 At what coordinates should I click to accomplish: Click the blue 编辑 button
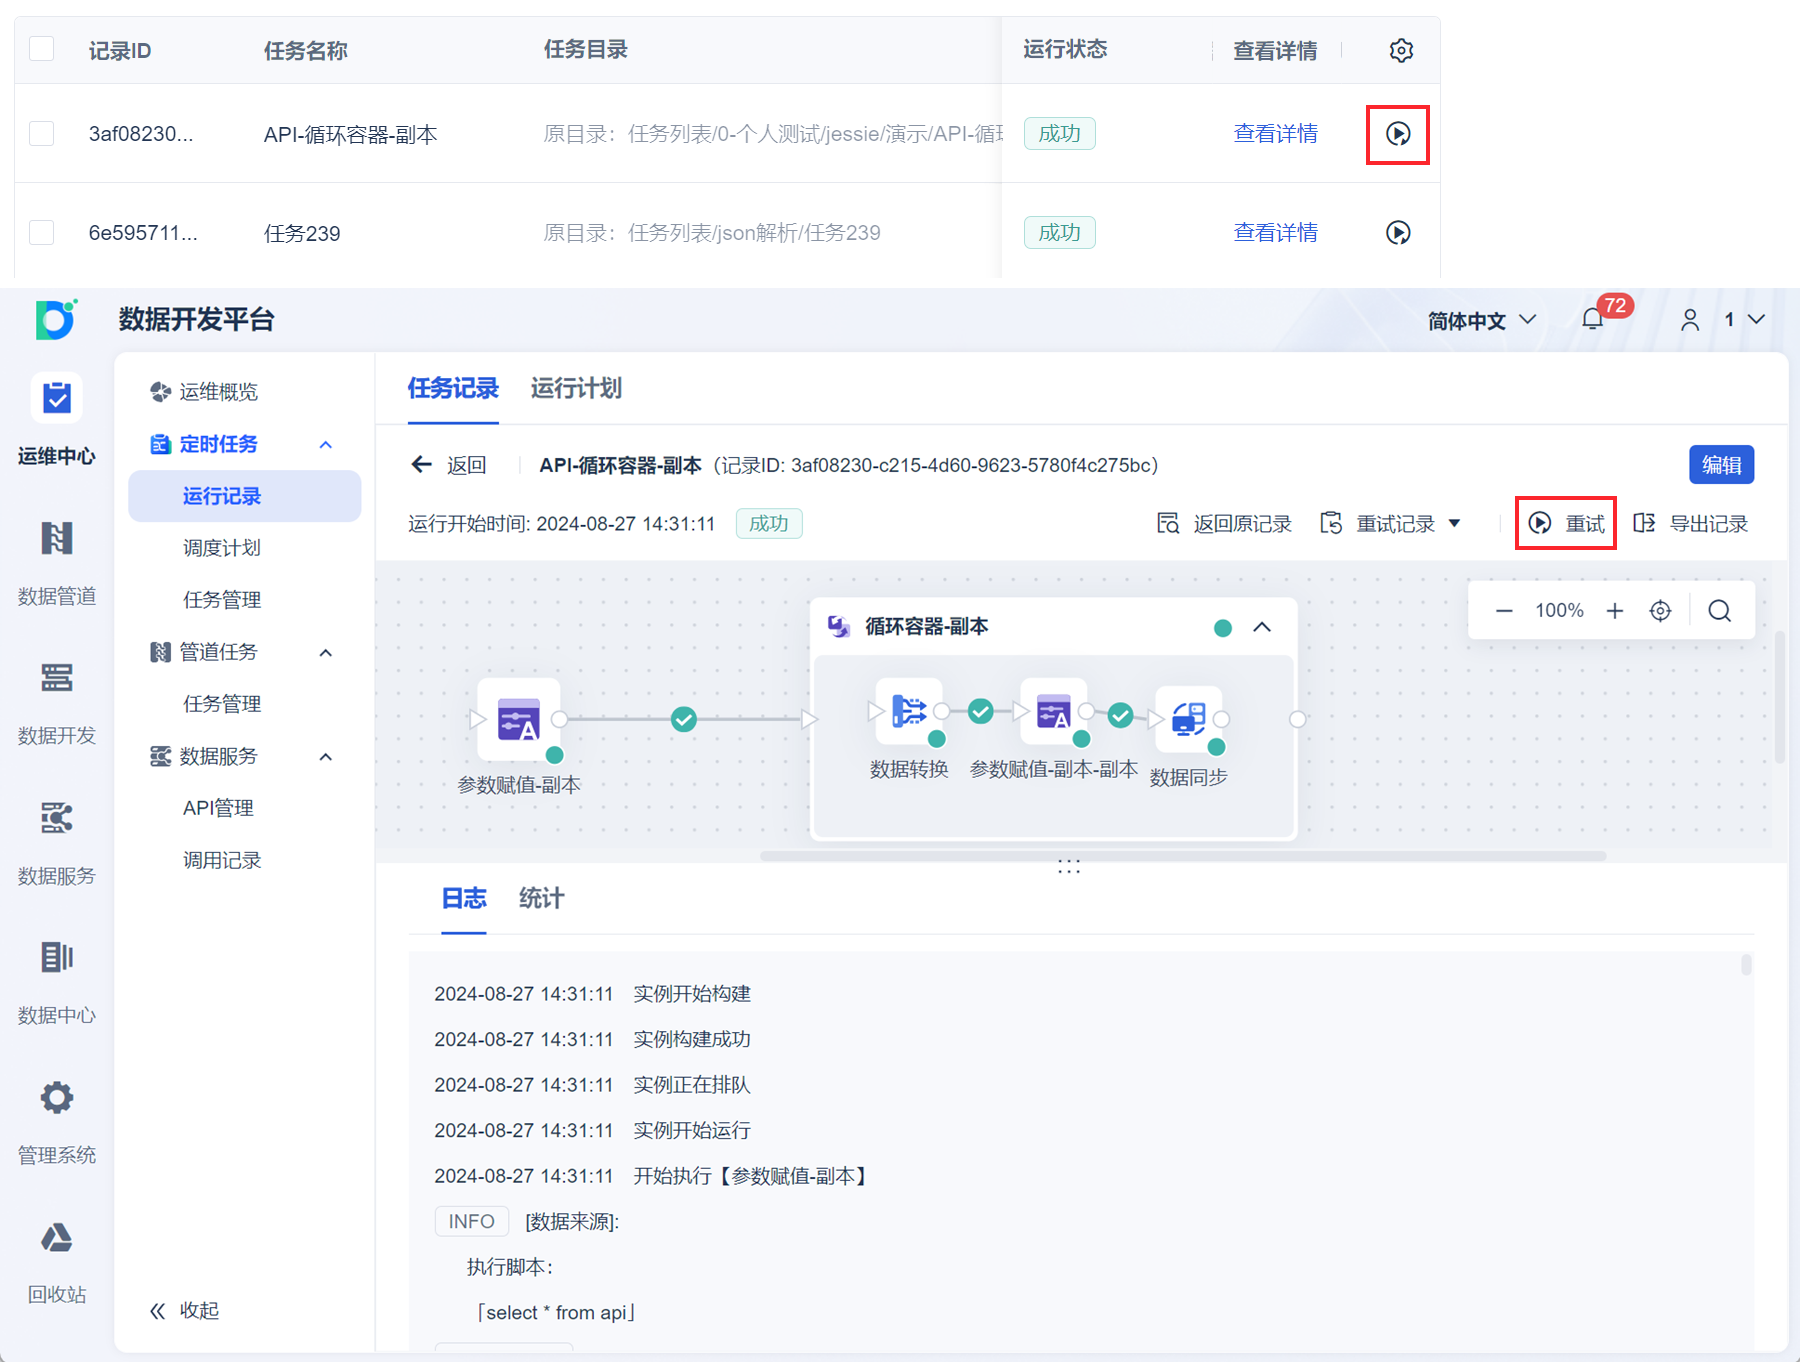(x=1722, y=465)
